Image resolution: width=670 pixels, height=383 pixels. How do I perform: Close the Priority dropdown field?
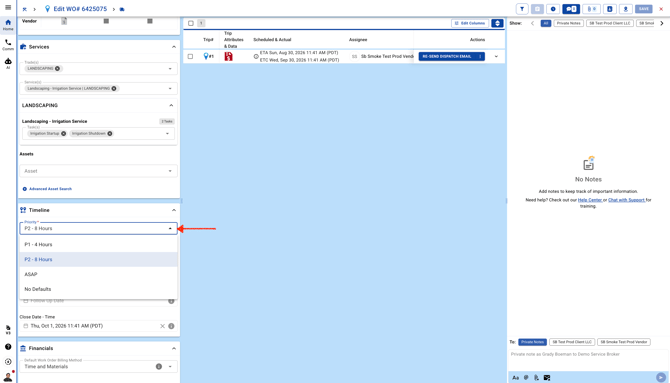click(x=98, y=228)
